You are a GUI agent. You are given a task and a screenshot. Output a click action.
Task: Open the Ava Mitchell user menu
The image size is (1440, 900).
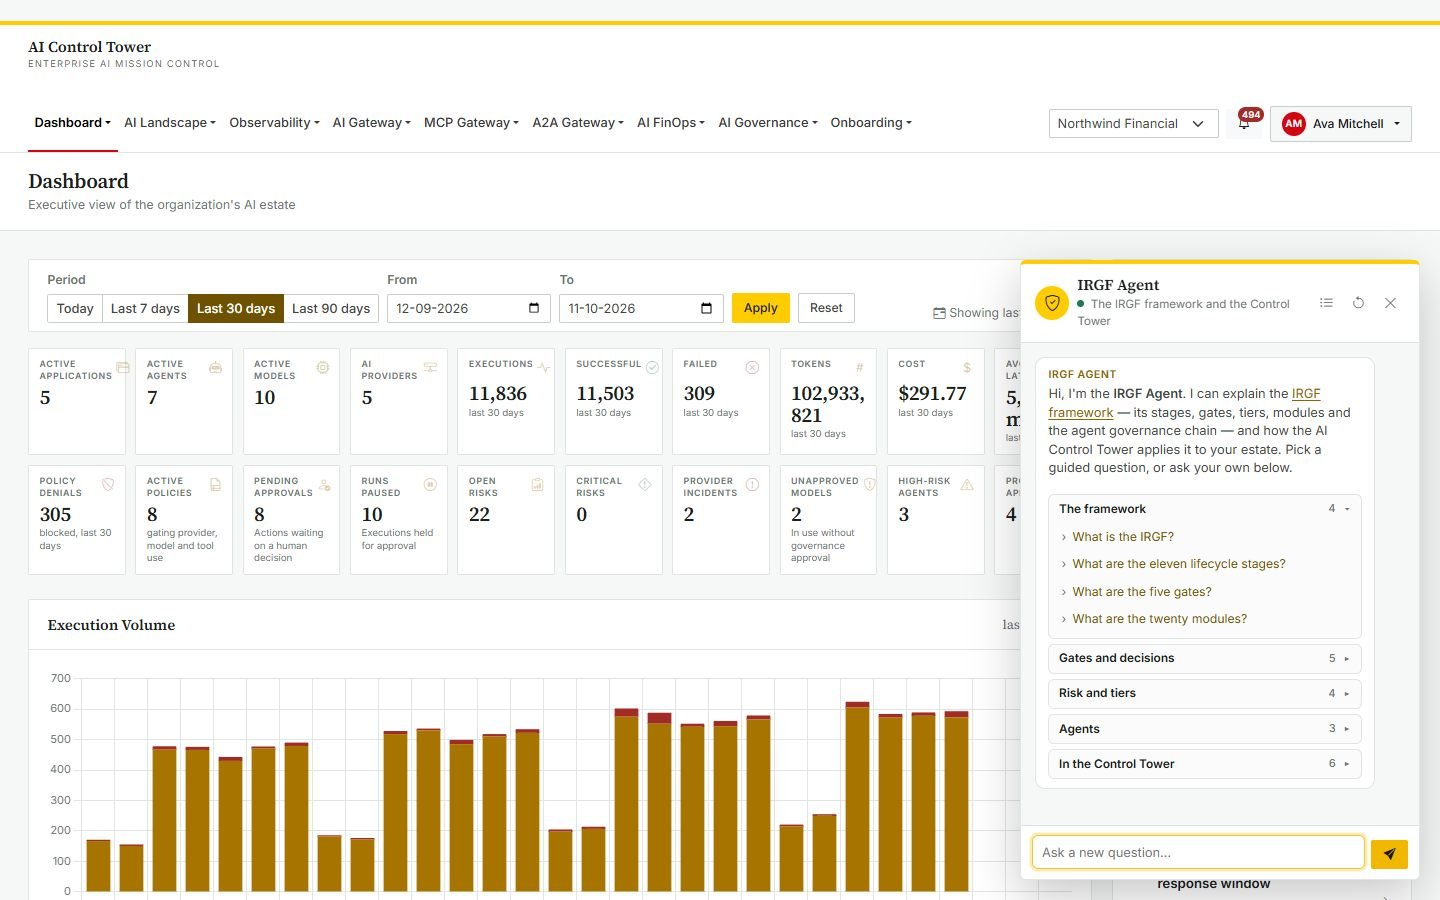1341,124
